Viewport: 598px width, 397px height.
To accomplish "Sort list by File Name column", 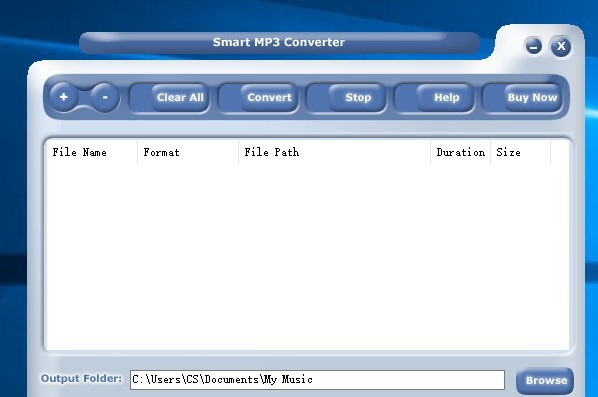I will (92, 152).
